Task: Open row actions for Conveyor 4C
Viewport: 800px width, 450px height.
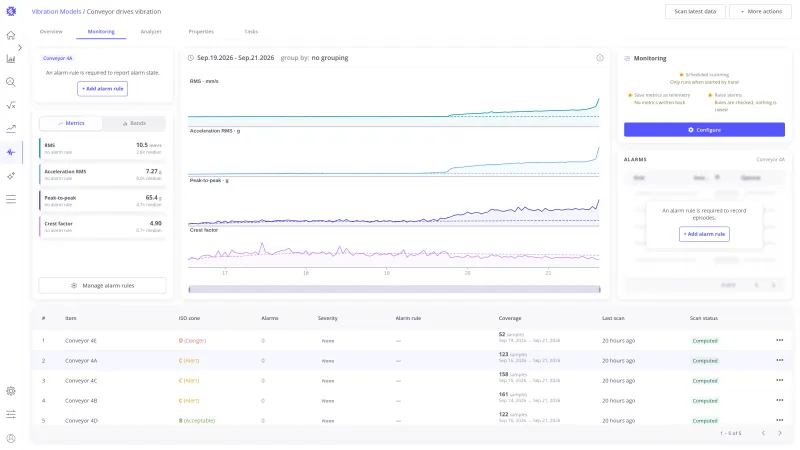Action: 779,380
